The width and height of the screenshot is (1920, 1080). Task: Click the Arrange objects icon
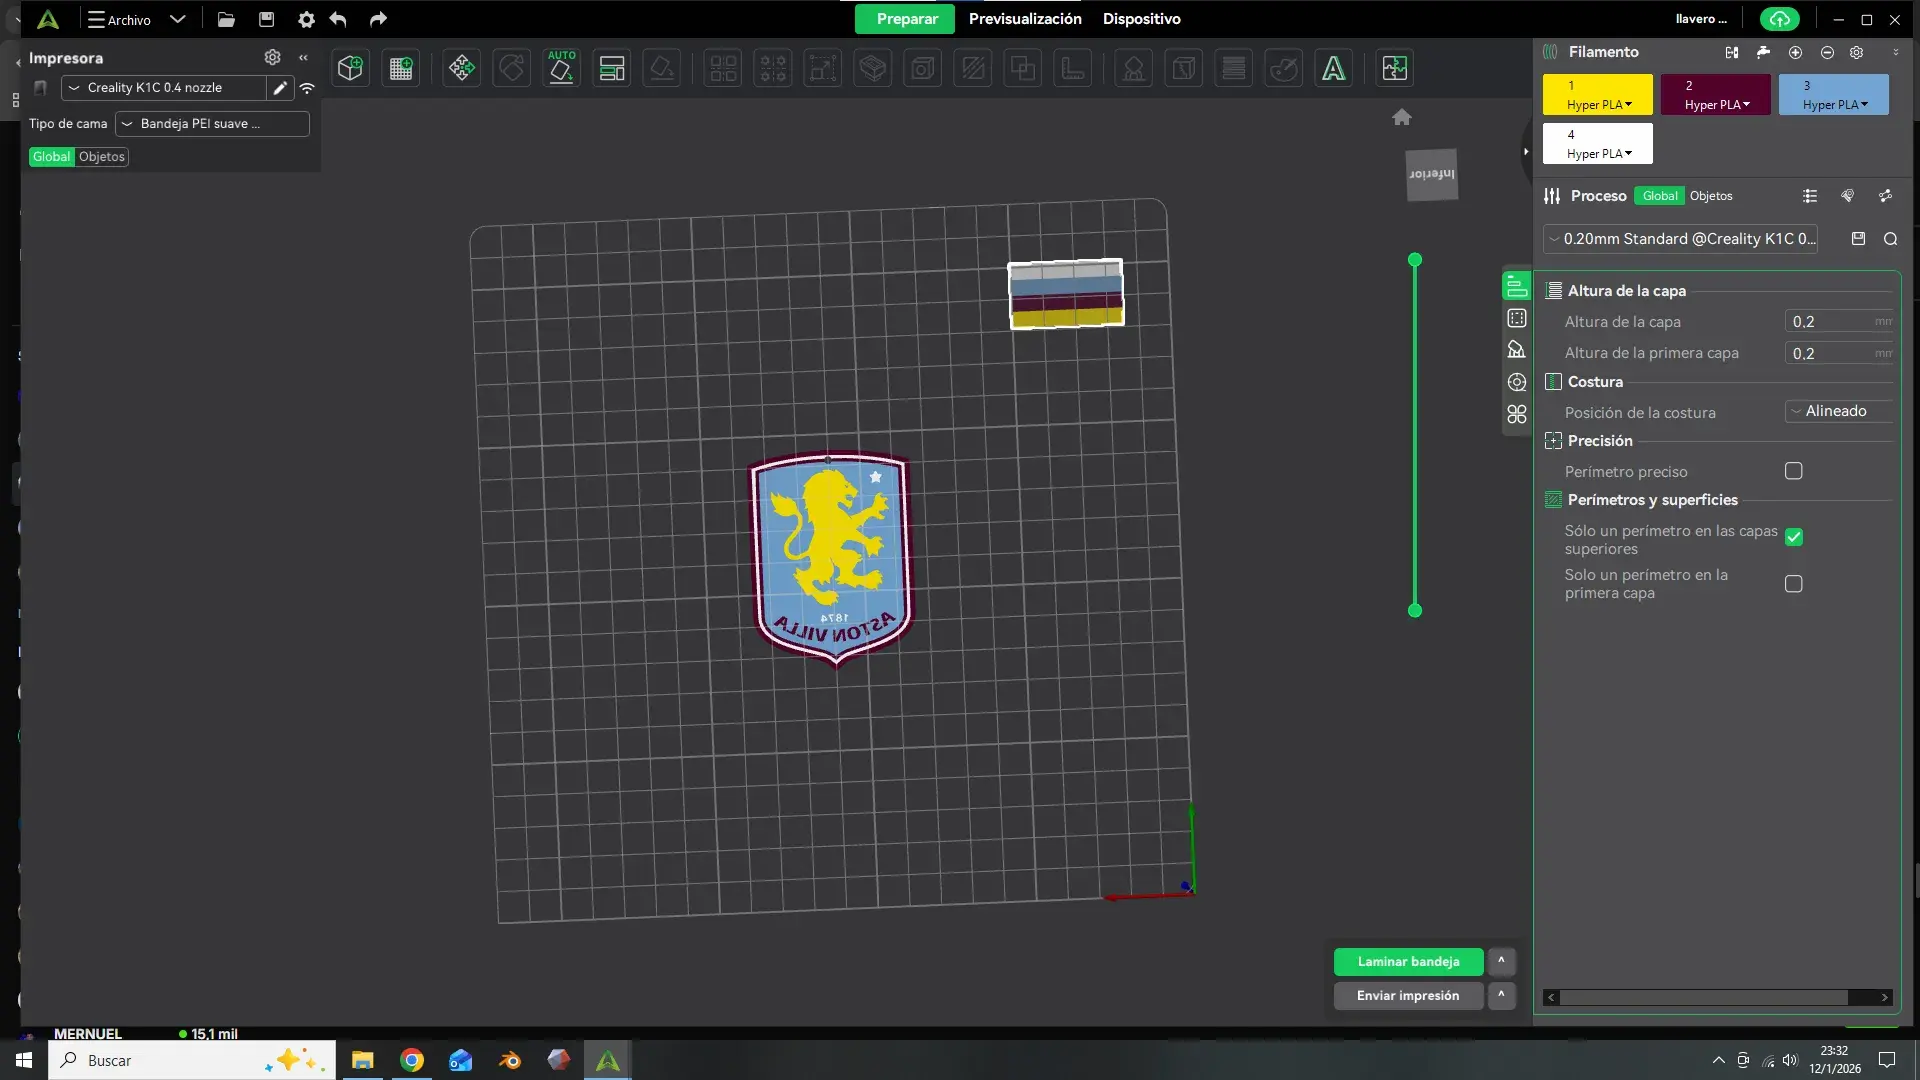611,68
